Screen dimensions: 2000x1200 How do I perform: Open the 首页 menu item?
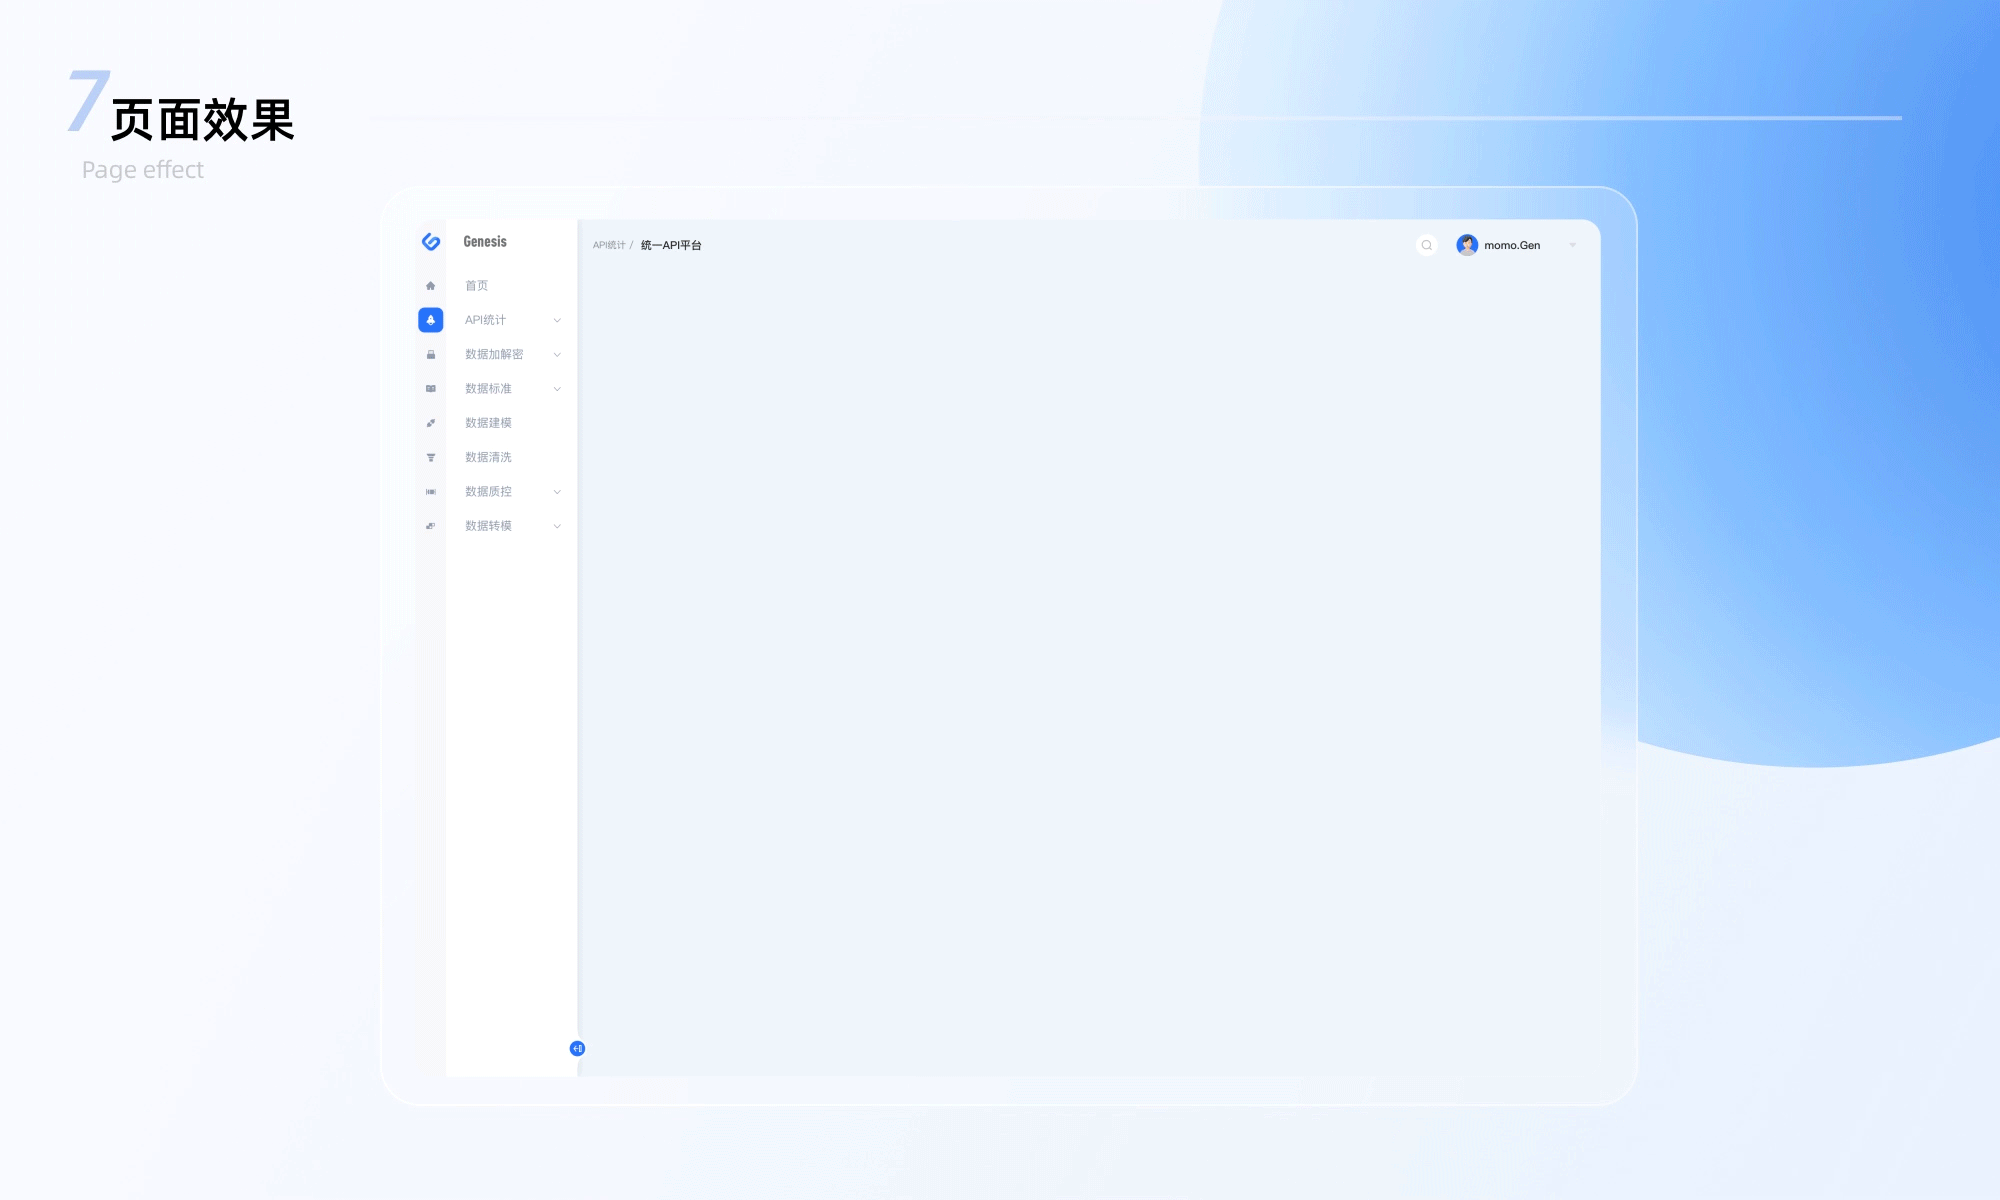[477, 286]
